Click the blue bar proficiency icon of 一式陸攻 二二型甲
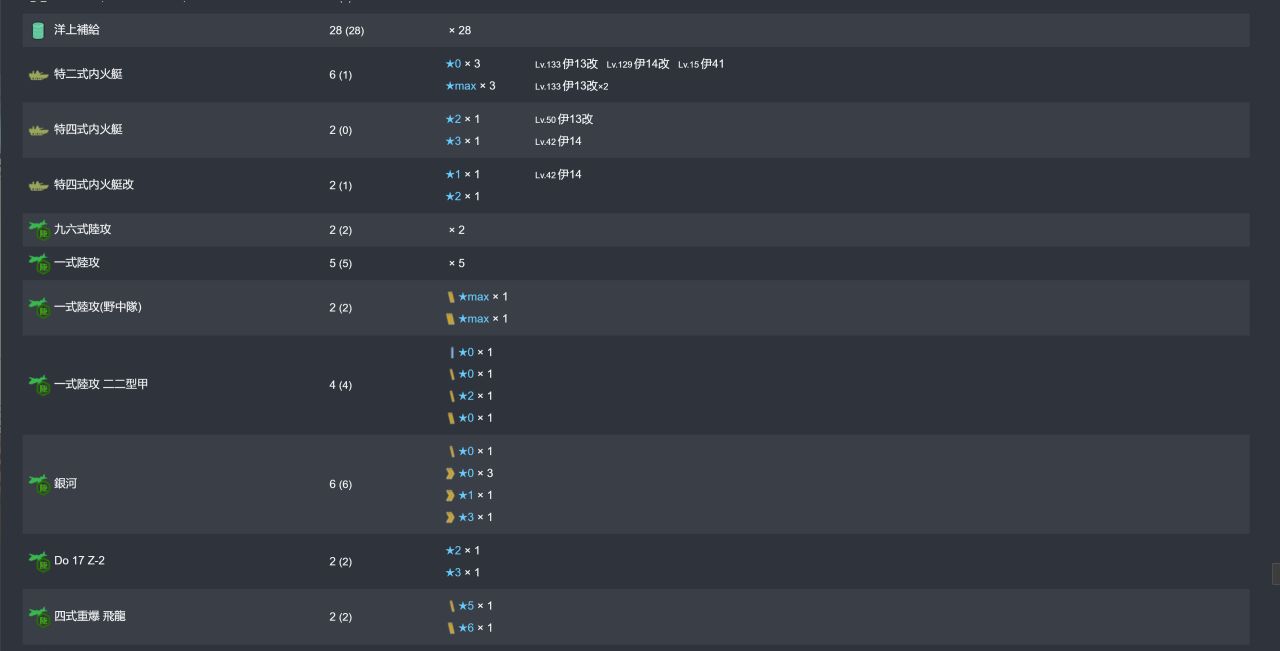Image resolution: width=1280 pixels, height=651 pixels. click(x=452, y=352)
